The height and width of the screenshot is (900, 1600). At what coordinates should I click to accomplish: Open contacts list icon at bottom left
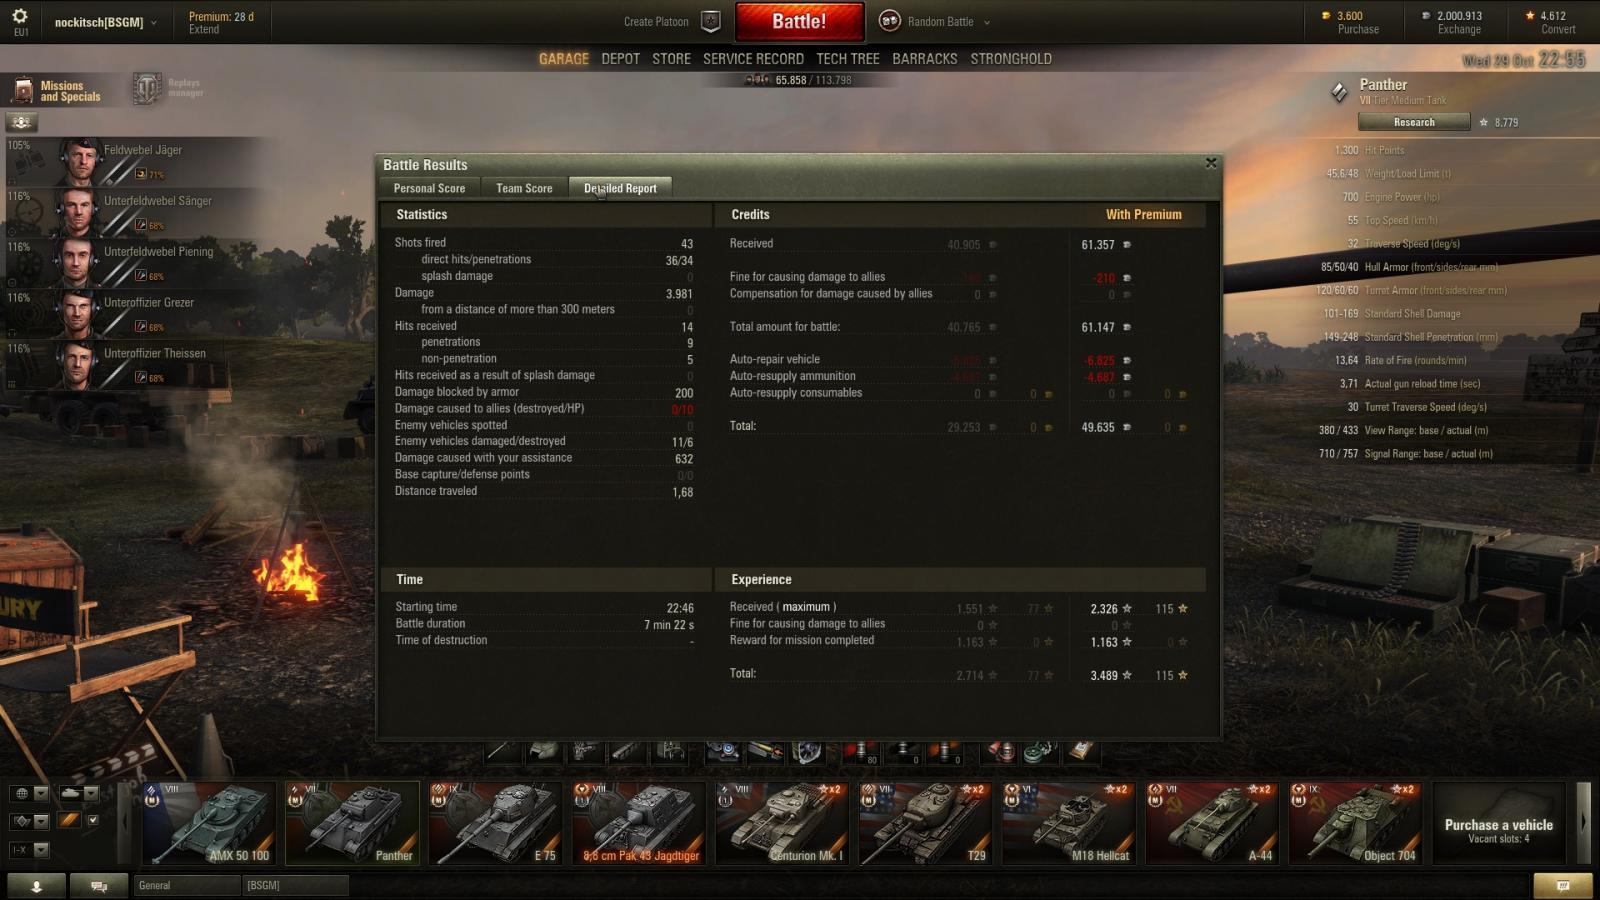tap(37, 886)
